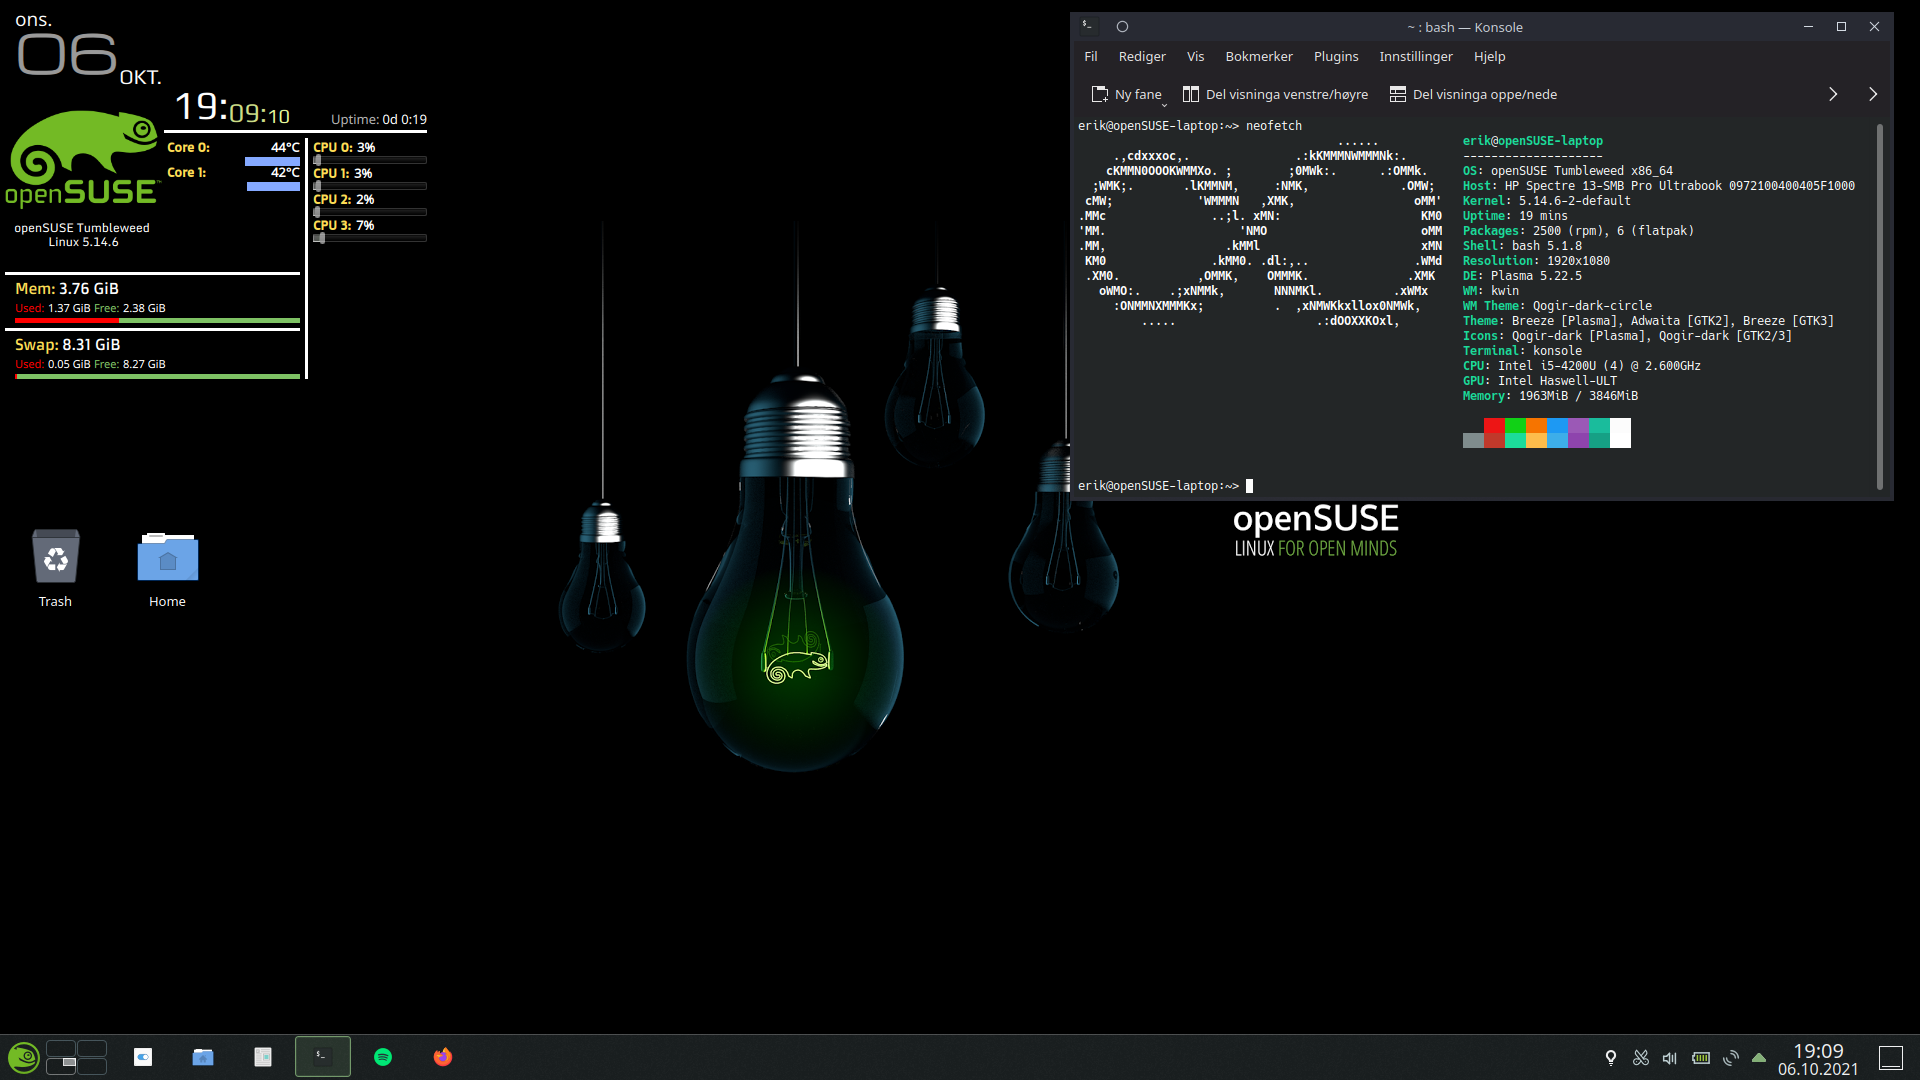This screenshot has width=1920, height=1080.
Task: Click the active Konsole taskbar entry
Action: coord(323,1057)
